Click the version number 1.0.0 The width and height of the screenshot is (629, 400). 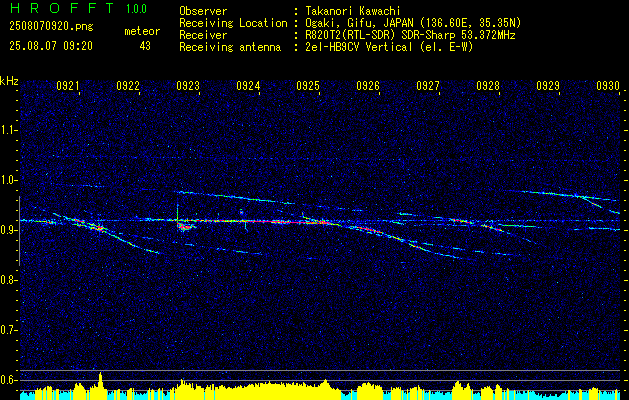coord(136,9)
